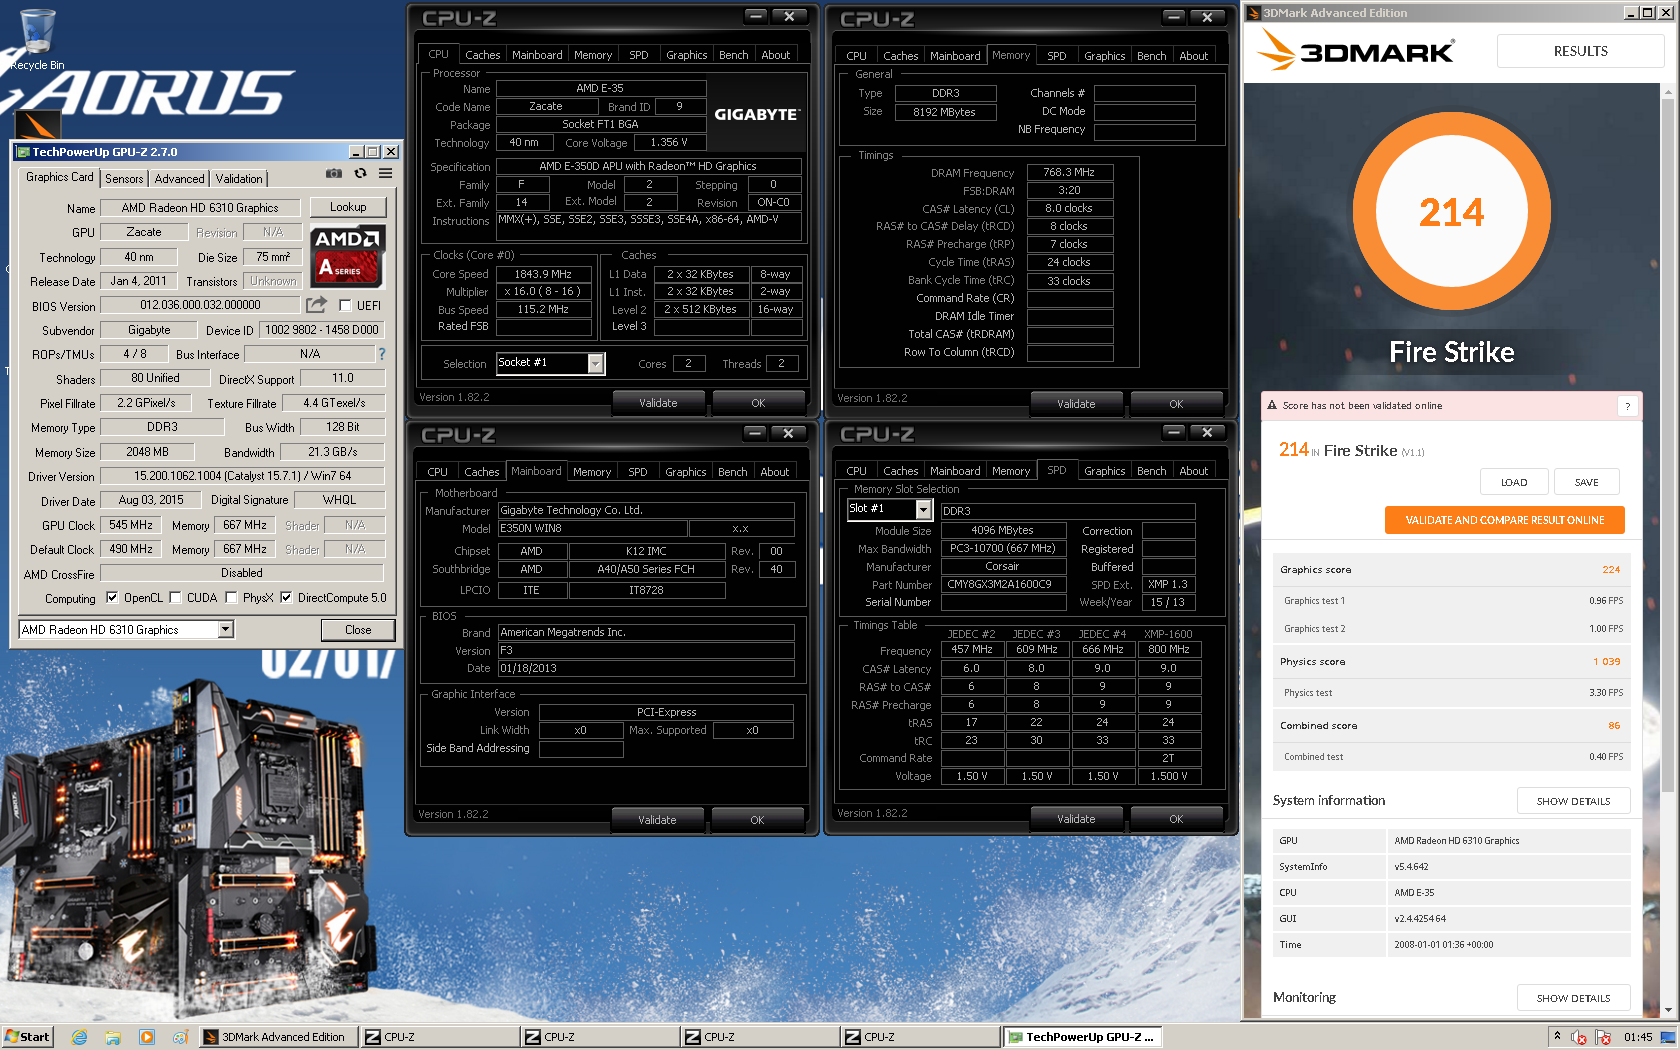Open Windows Explorer folder icon on taskbar
The height and width of the screenshot is (1050, 1680).
point(113,1037)
